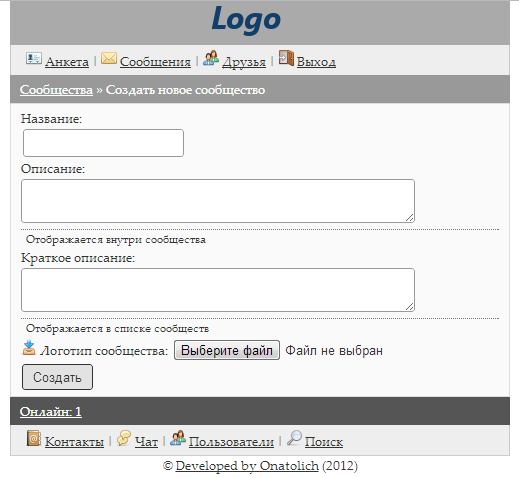
Task: Follow the Сообщества breadcrumb link
Action: [56, 90]
